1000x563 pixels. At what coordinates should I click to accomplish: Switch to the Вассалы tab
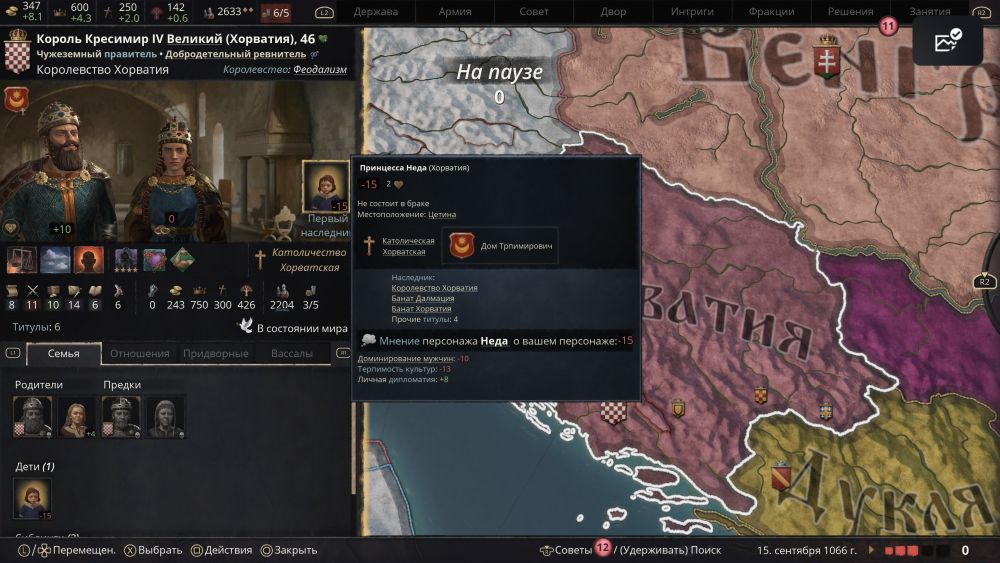pos(291,353)
